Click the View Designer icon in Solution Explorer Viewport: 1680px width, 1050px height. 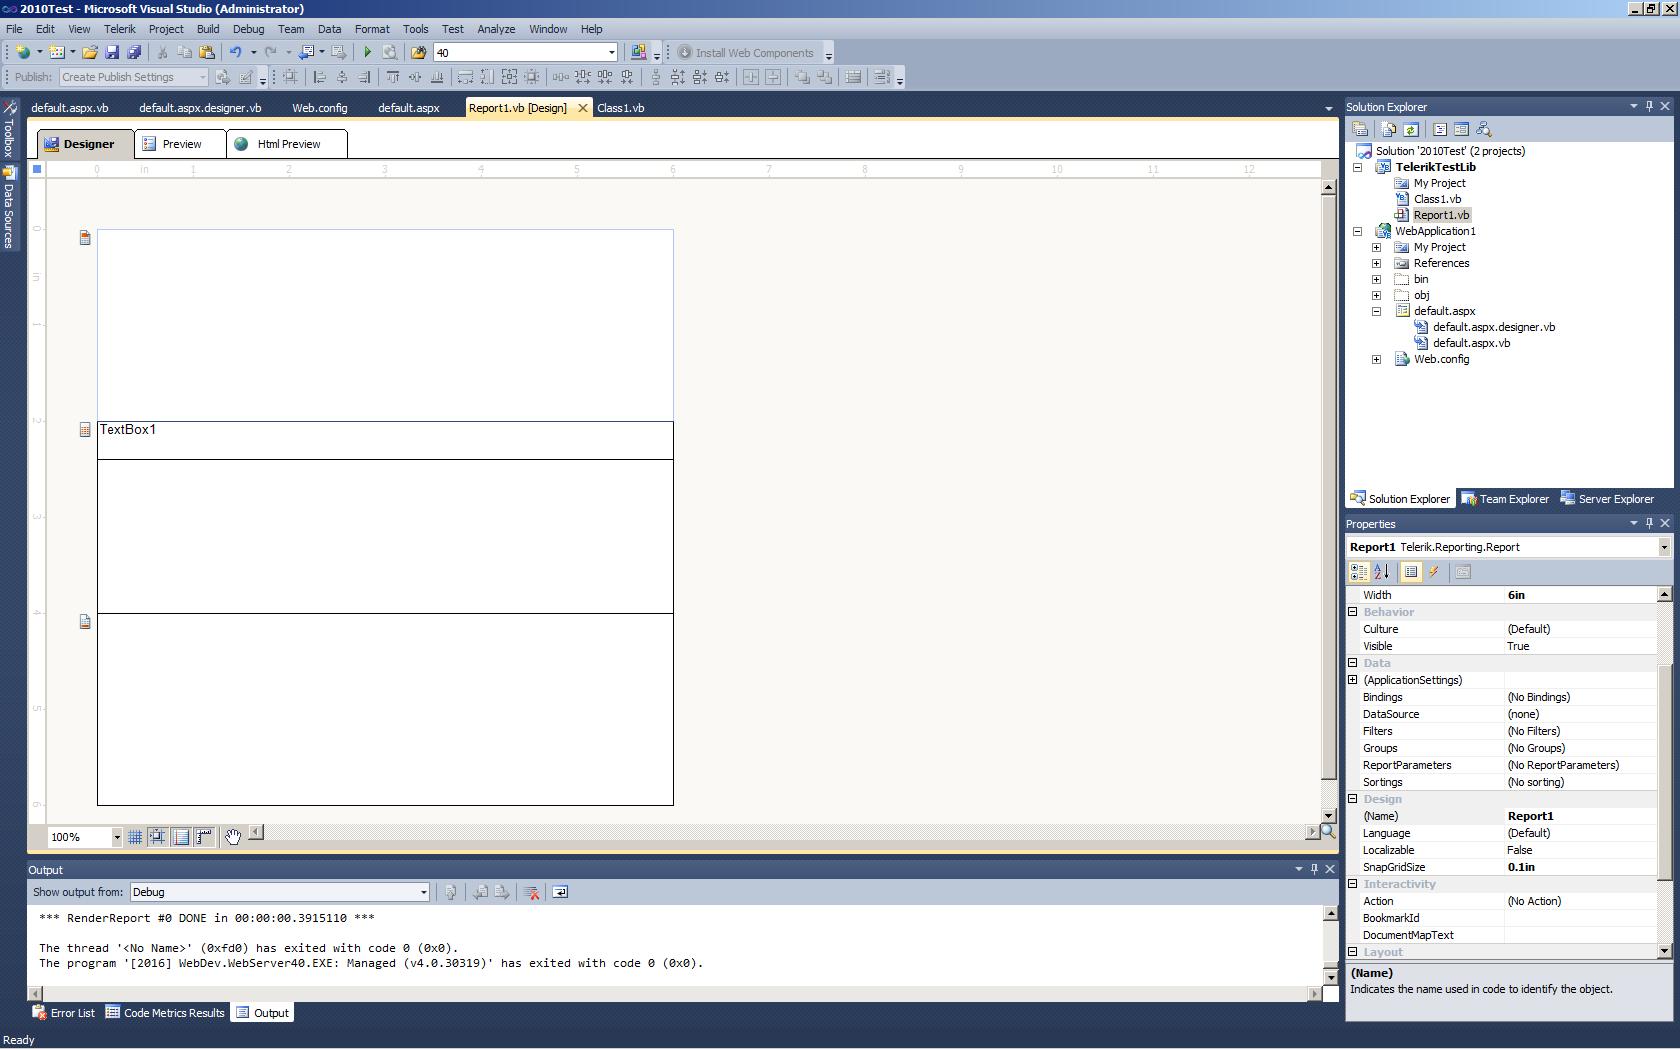(x=1462, y=129)
